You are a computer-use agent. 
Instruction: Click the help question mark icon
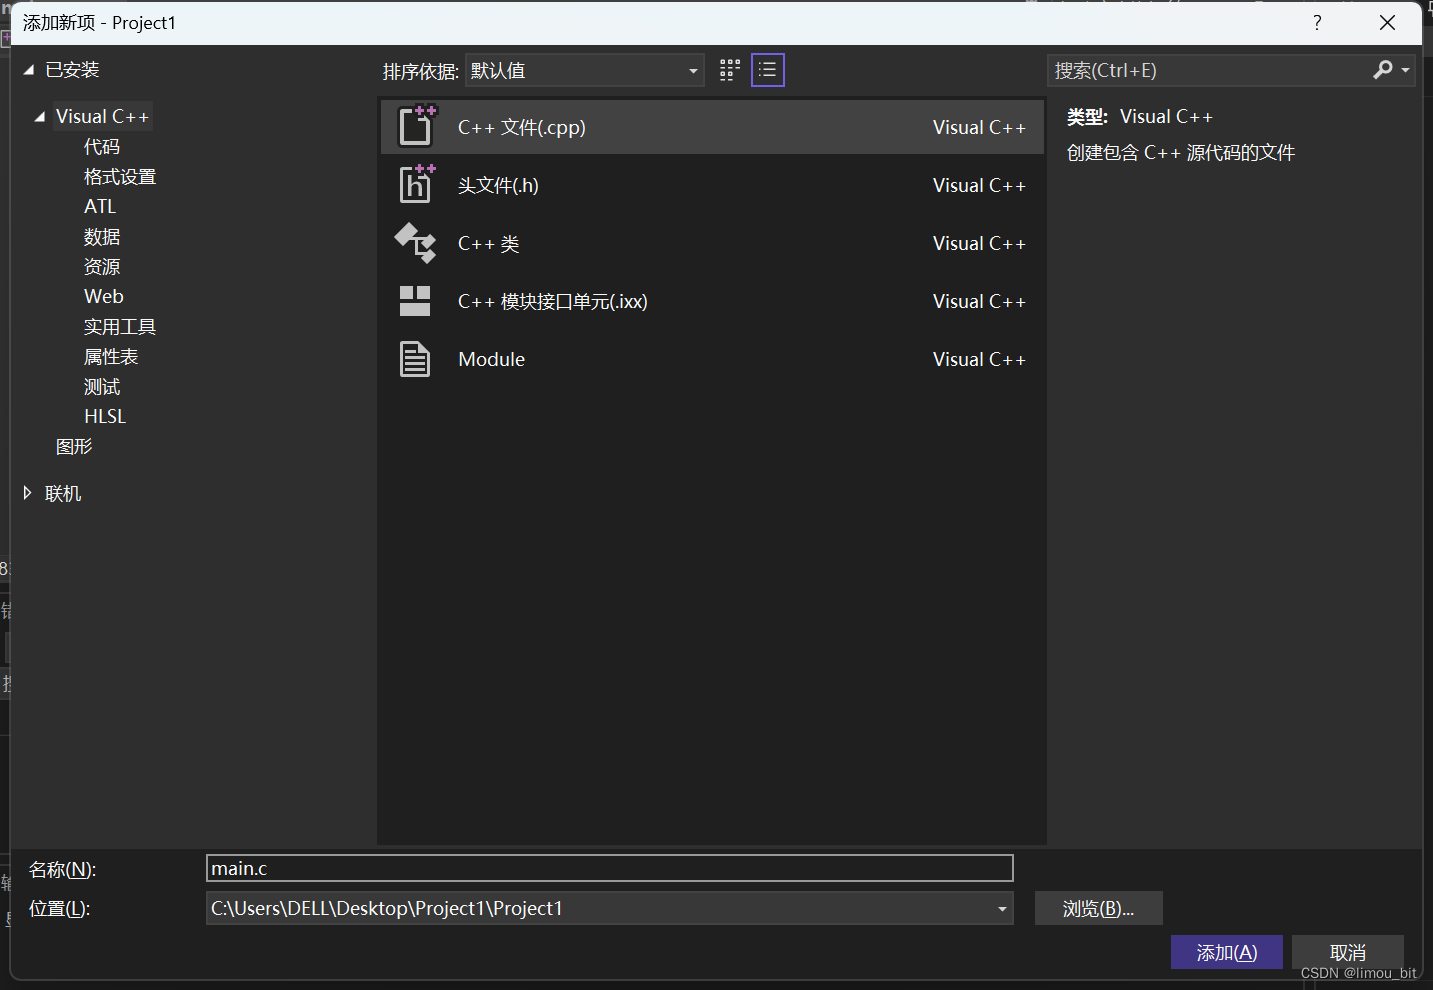[1317, 23]
